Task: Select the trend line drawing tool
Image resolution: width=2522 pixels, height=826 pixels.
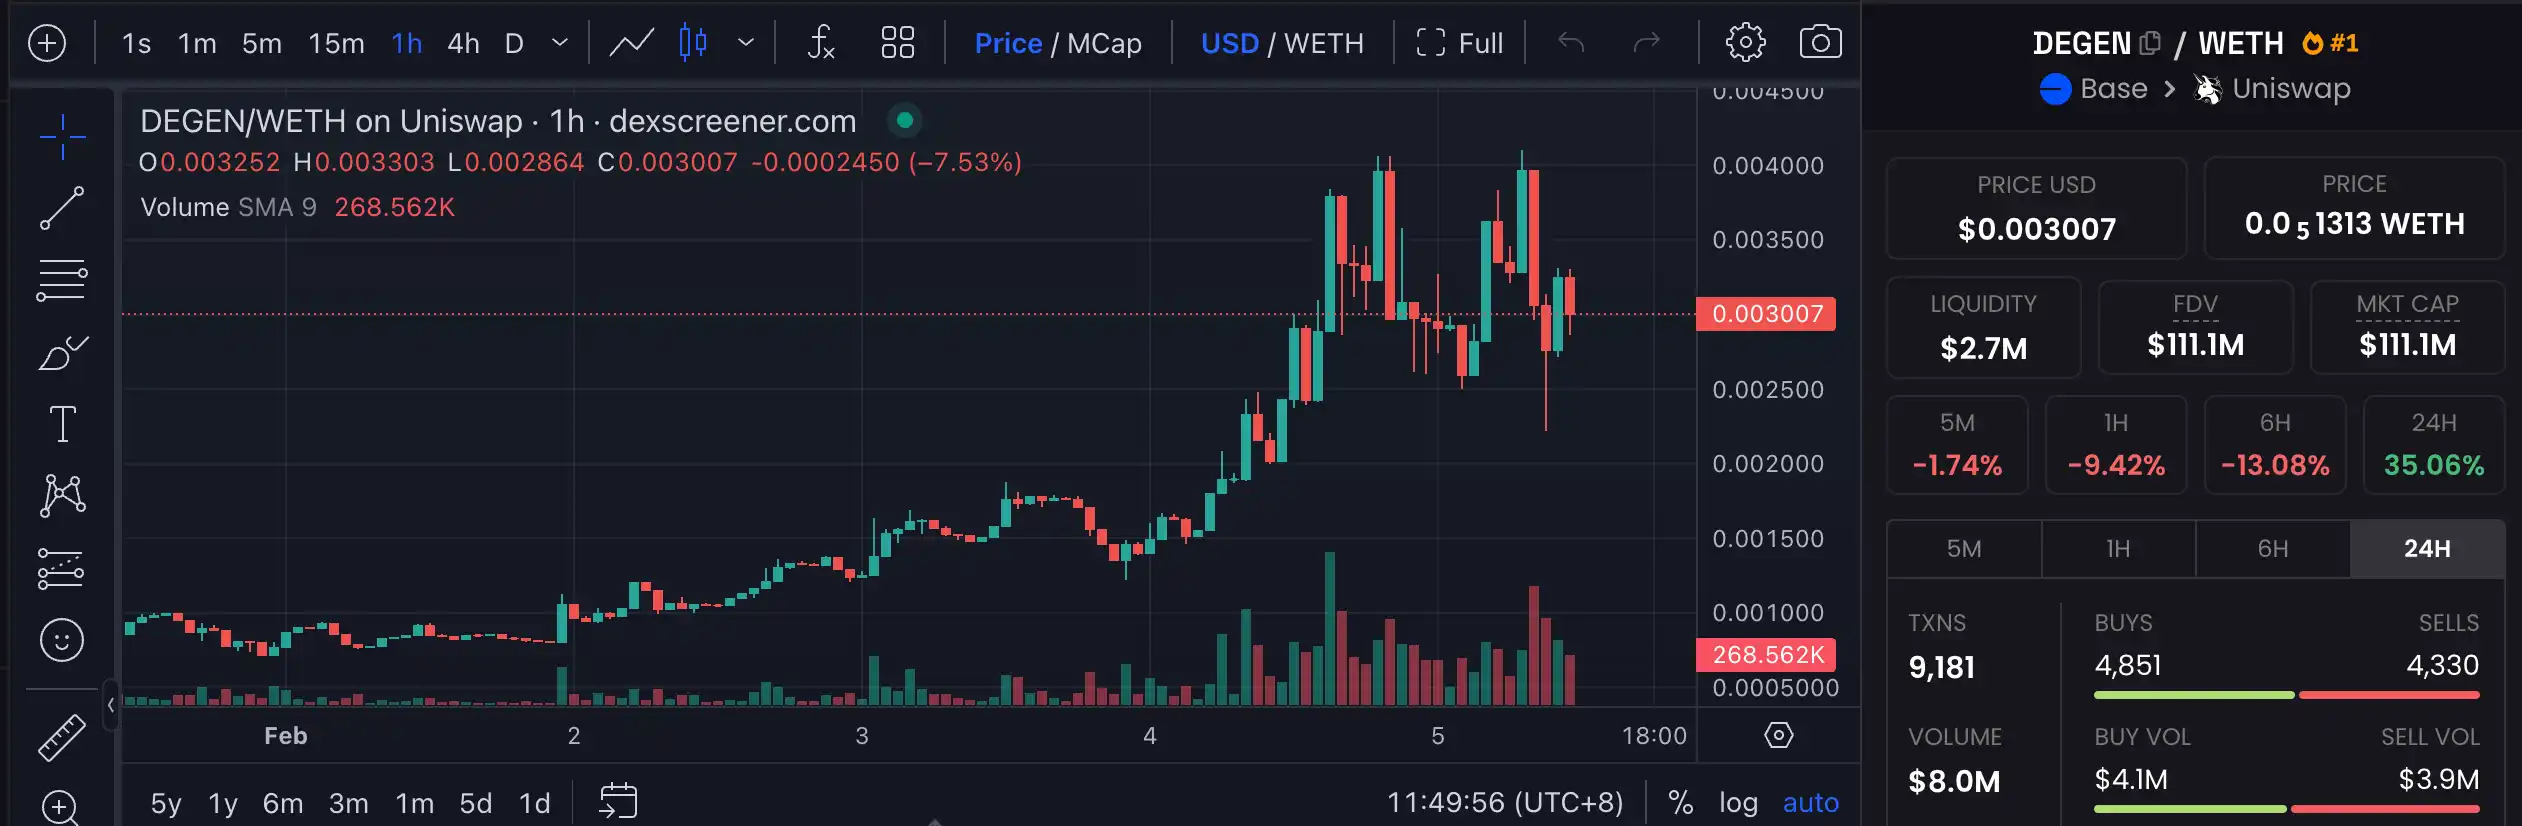Action: pos(62,208)
